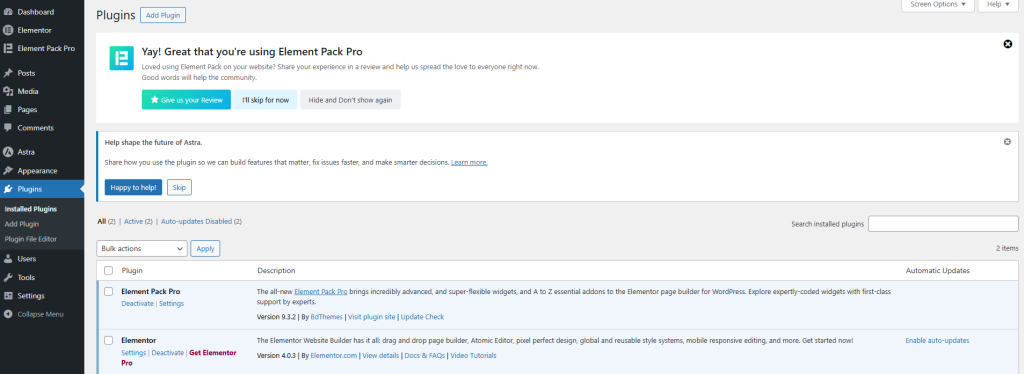This screenshot has width=1024, height=374.
Task: Click the Astra logo icon
Action: coord(8,152)
